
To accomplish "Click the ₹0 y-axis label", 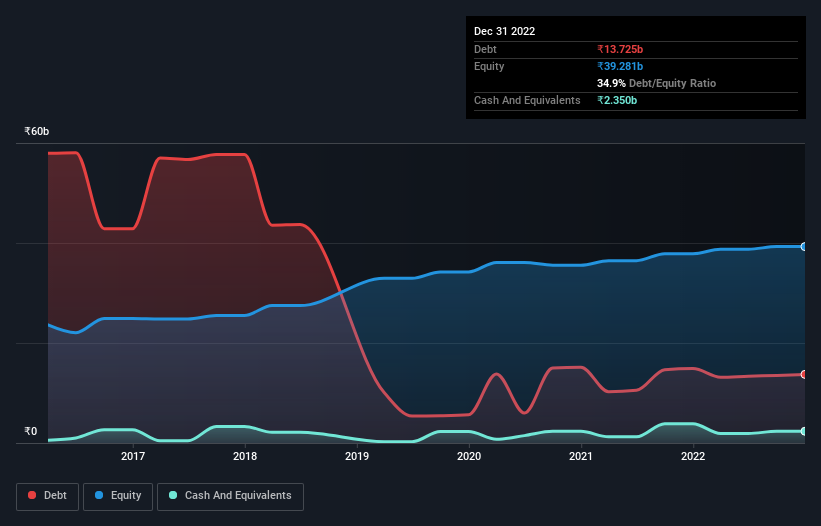I will (x=31, y=431).
